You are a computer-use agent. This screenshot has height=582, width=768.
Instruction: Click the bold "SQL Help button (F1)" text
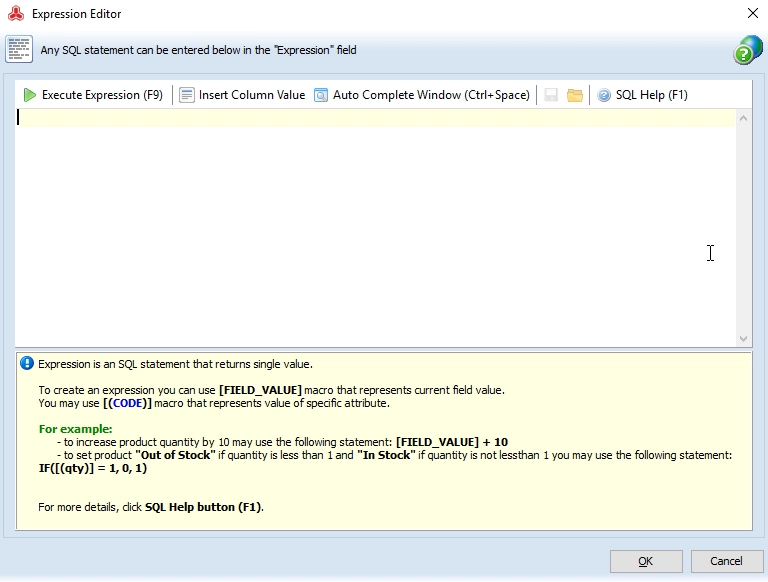203,507
